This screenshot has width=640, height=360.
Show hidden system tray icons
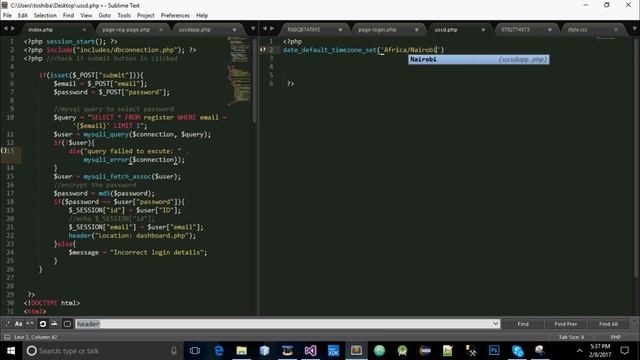pyautogui.click(x=579, y=351)
